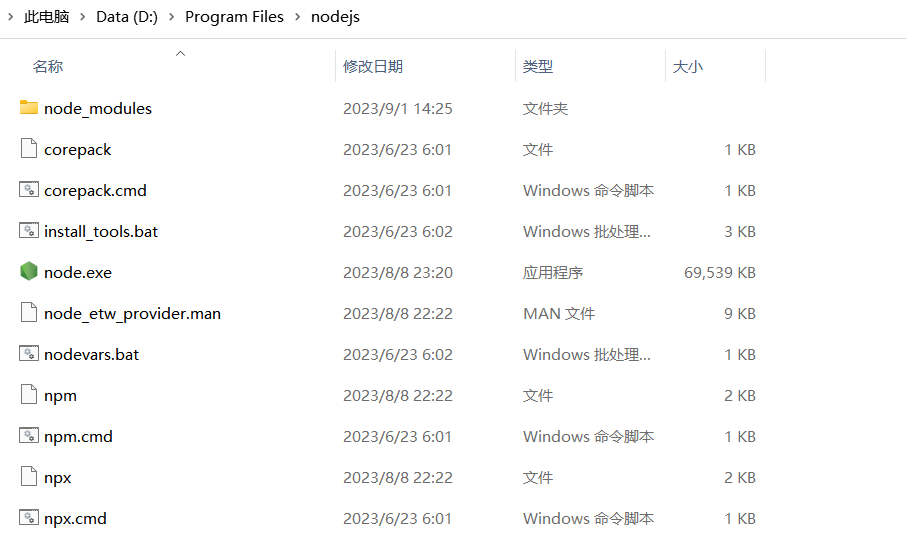Click the size cell of npm row
The image size is (906, 545).
tap(740, 396)
